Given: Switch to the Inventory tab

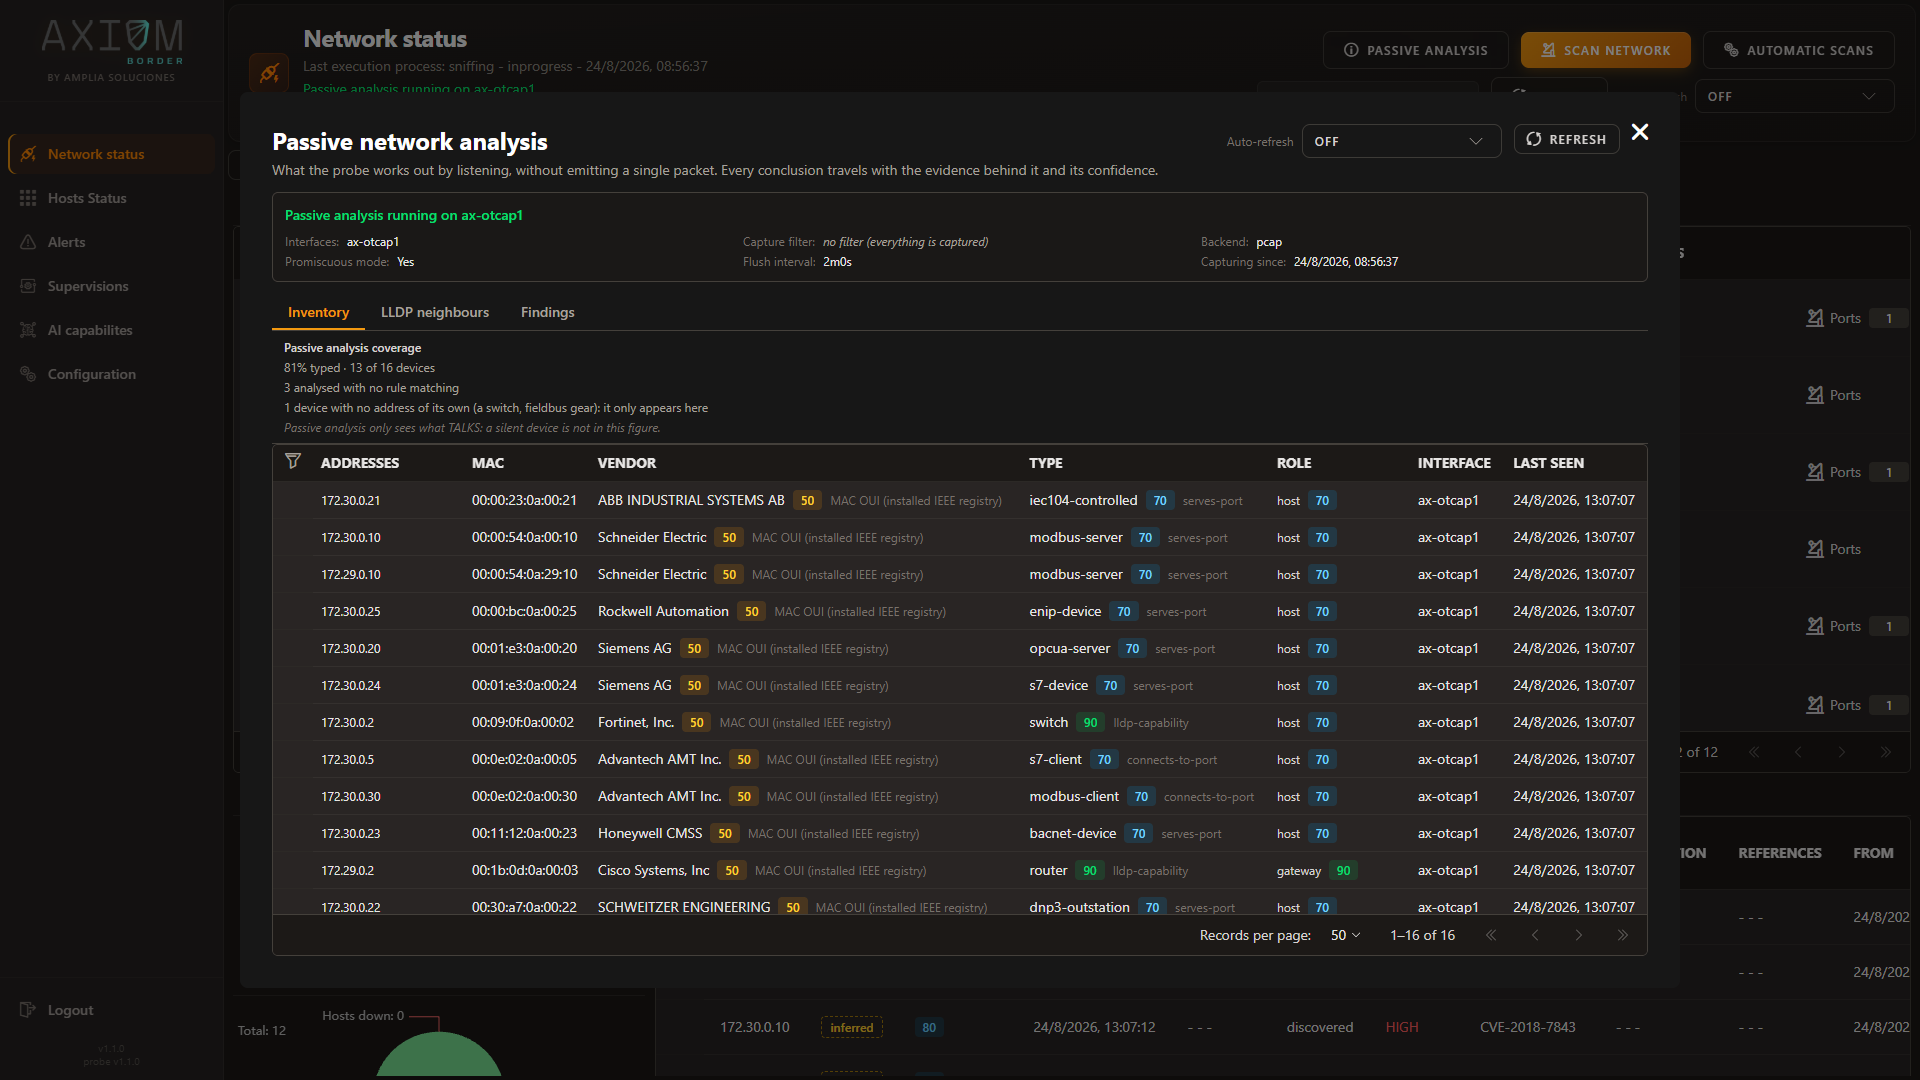Looking at the screenshot, I should pos(318,312).
